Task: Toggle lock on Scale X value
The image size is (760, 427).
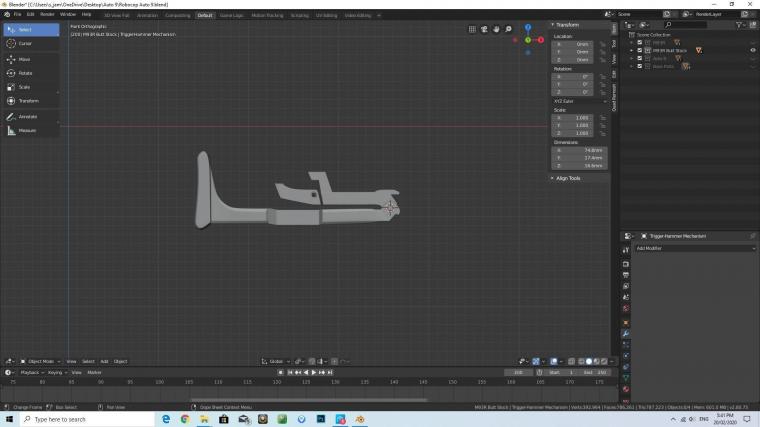Action: 603,118
